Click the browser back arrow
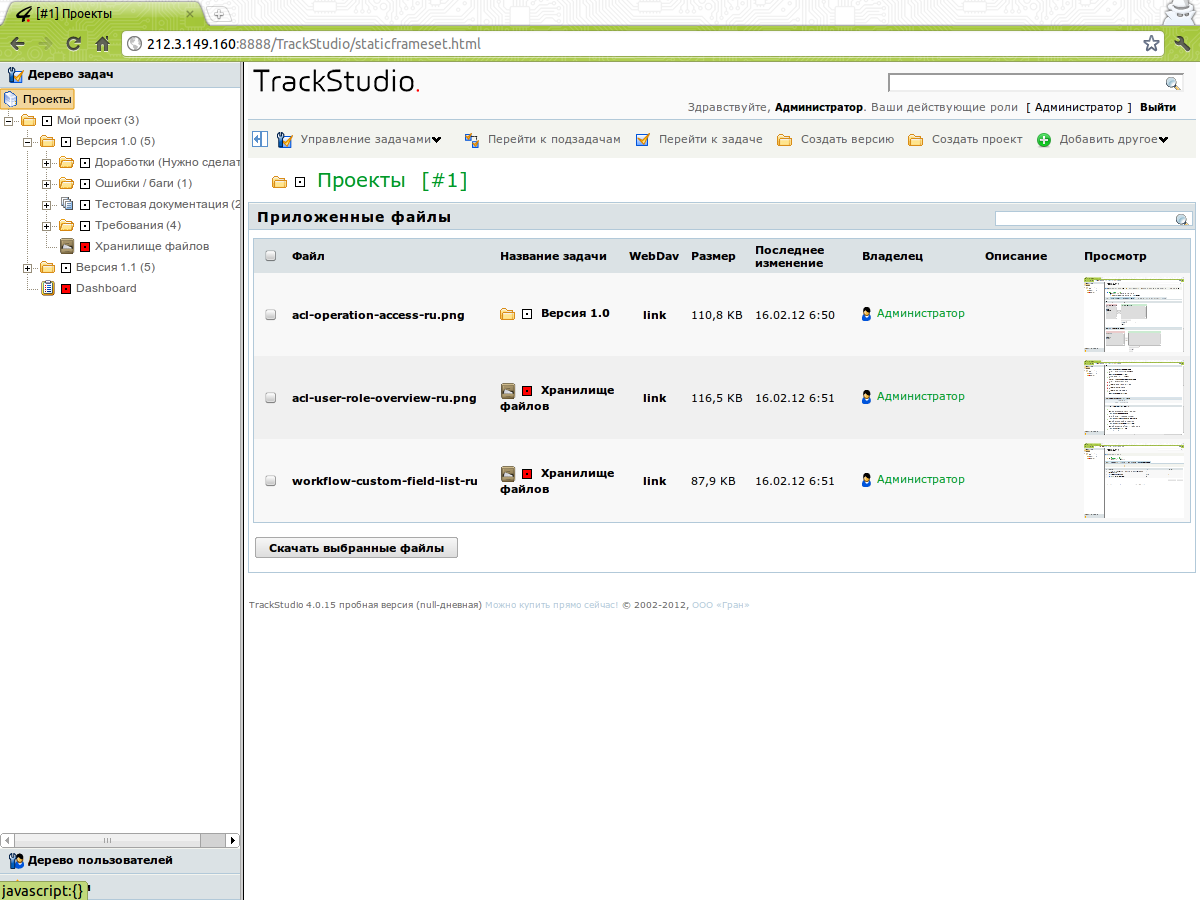Image resolution: width=1200 pixels, height=900 pixels. (x=17, y=43)
